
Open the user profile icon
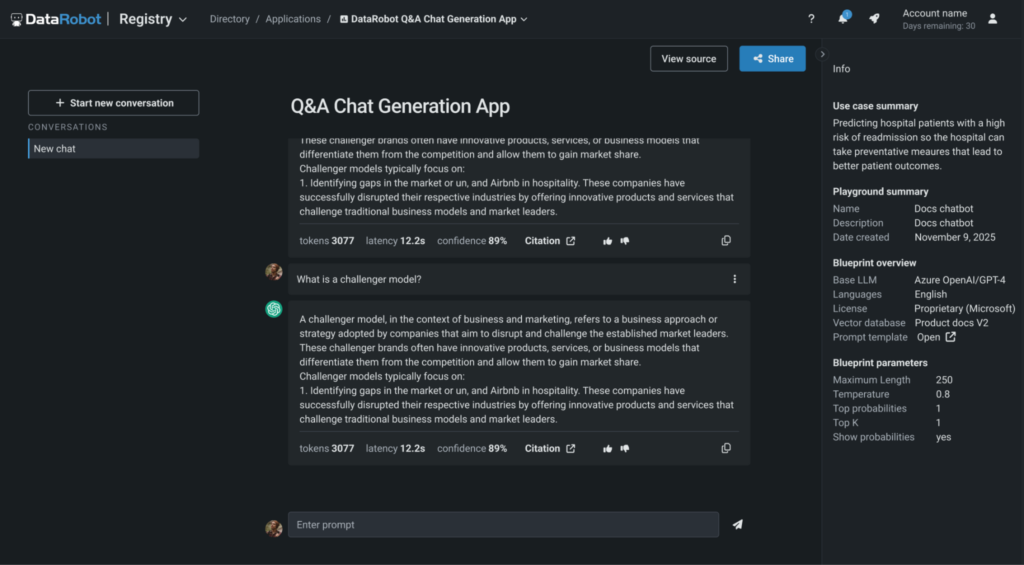click(x=992, y=19)
